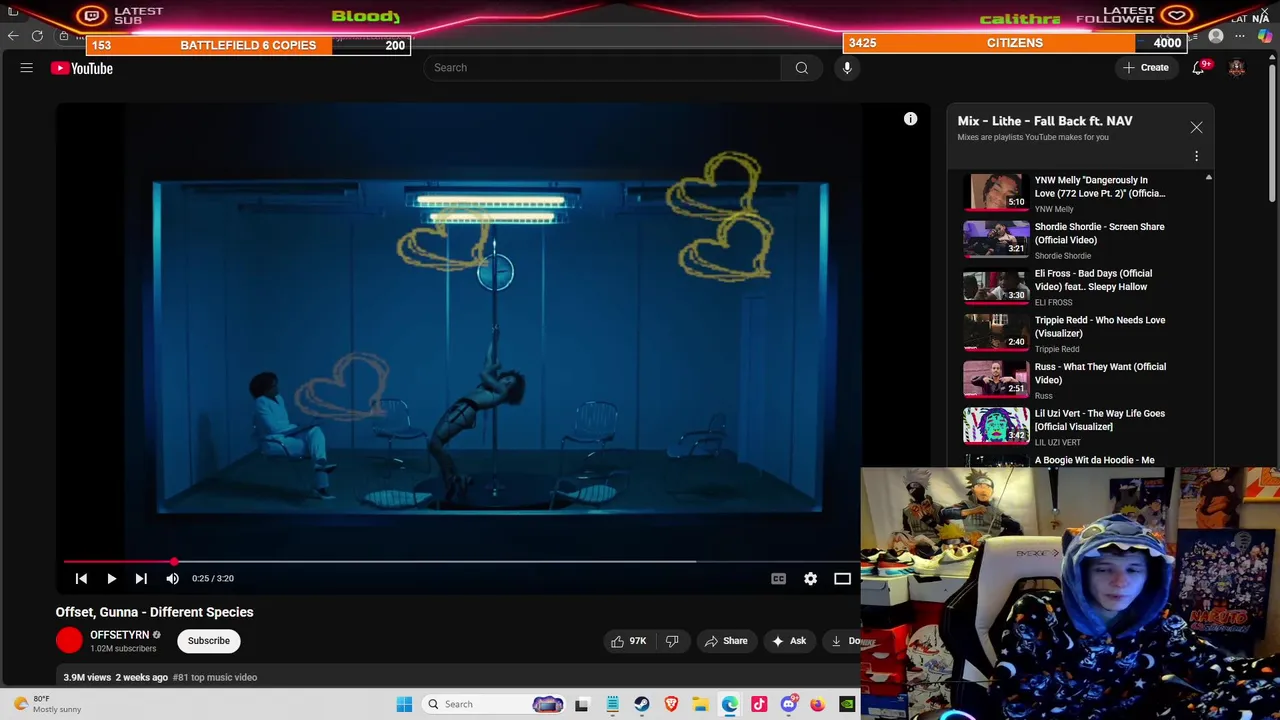Play YNW Melly Dangerously In Love thumbnail
The height and width of the screenshot is (720, 1280).
tap(996, 192)
